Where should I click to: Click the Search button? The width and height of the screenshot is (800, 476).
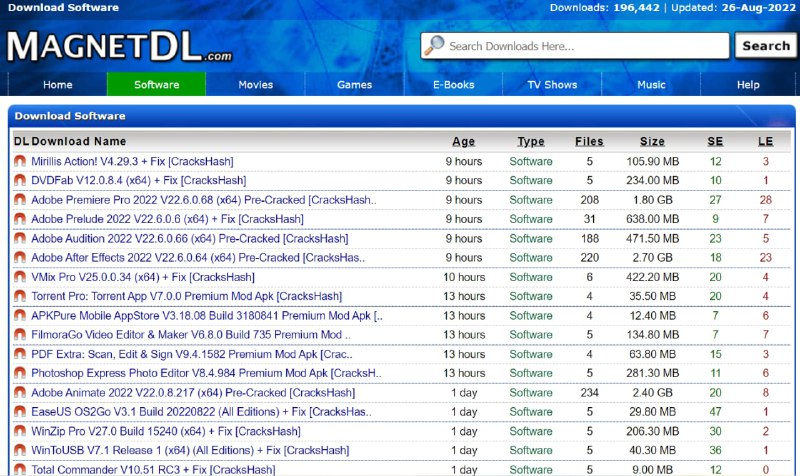pyautogui.click(x=766, y=46)
